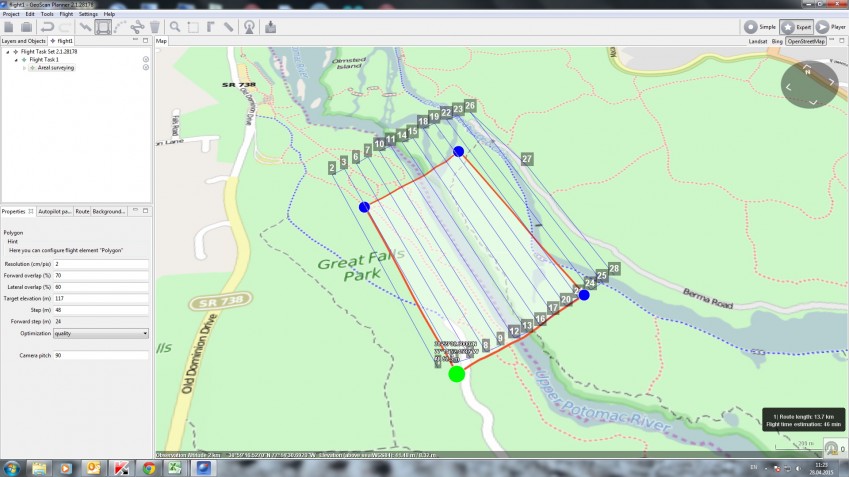Image resolution: width=849 pixels, height=477 pixels.
Task: Pan map north with compass arrow
Action: click(810, 69)
